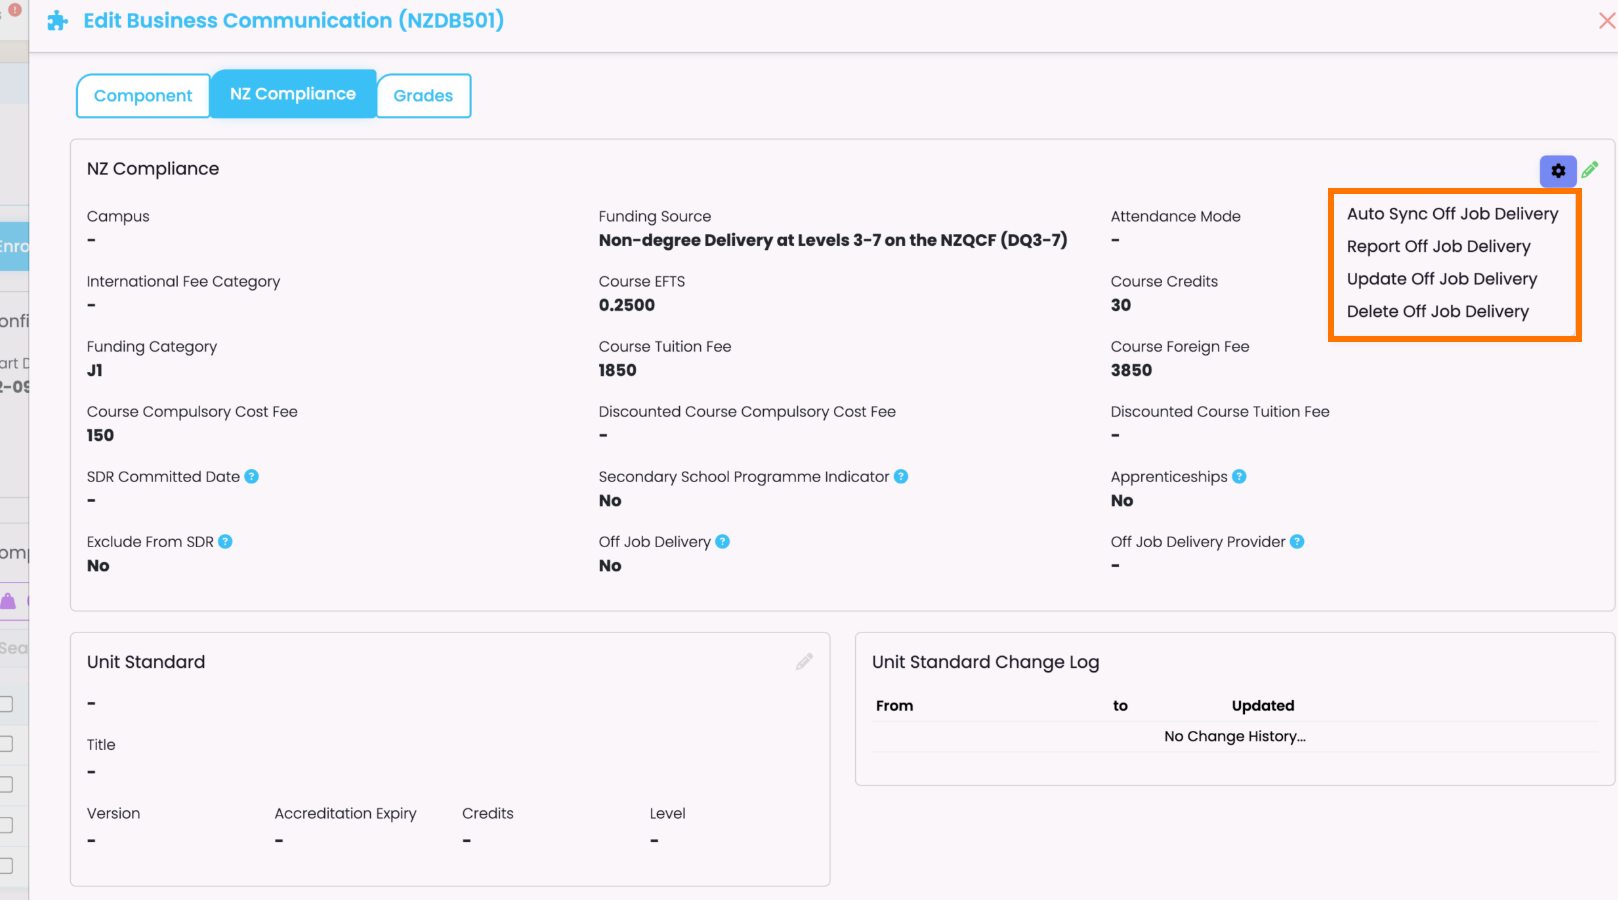Click help icon next to Off Job Delivery
The height and width of the screenshot is (900, 1618).
(723, 542)
